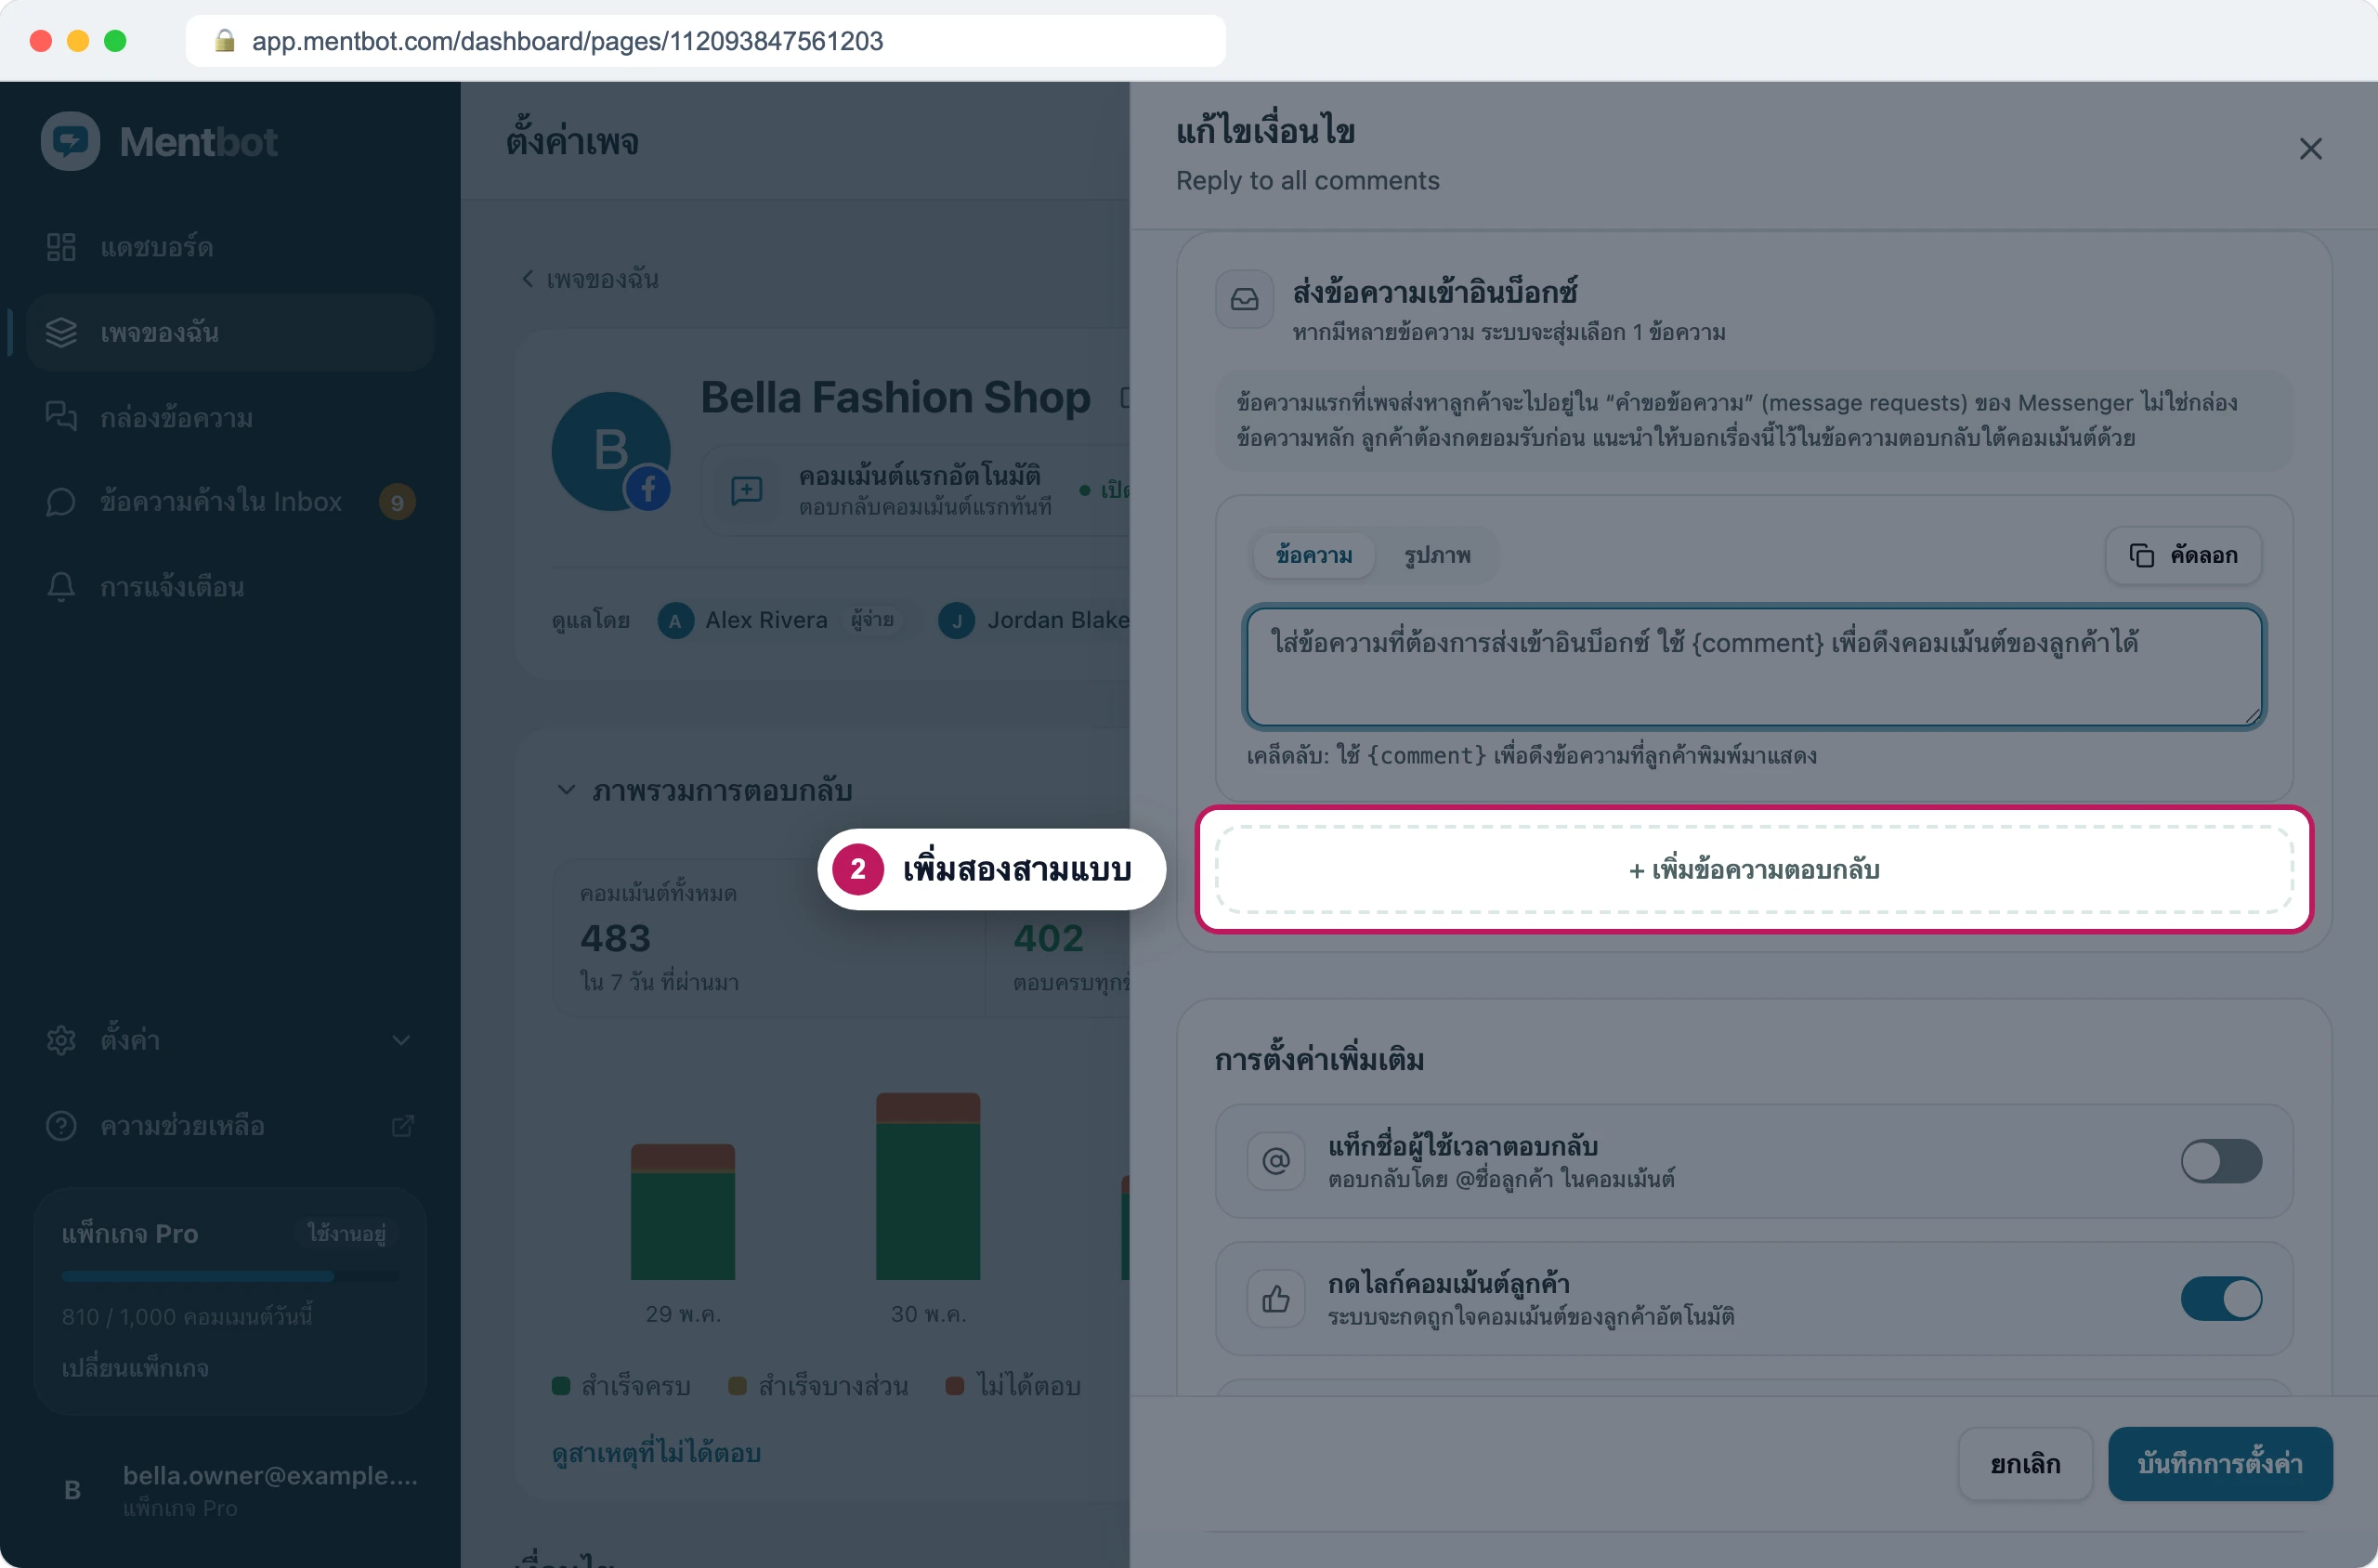Expand the ตั้งค่า sidebar chevron
The width and height of the screenshot is (2378, 1568).
click(x=401, y=1040)
